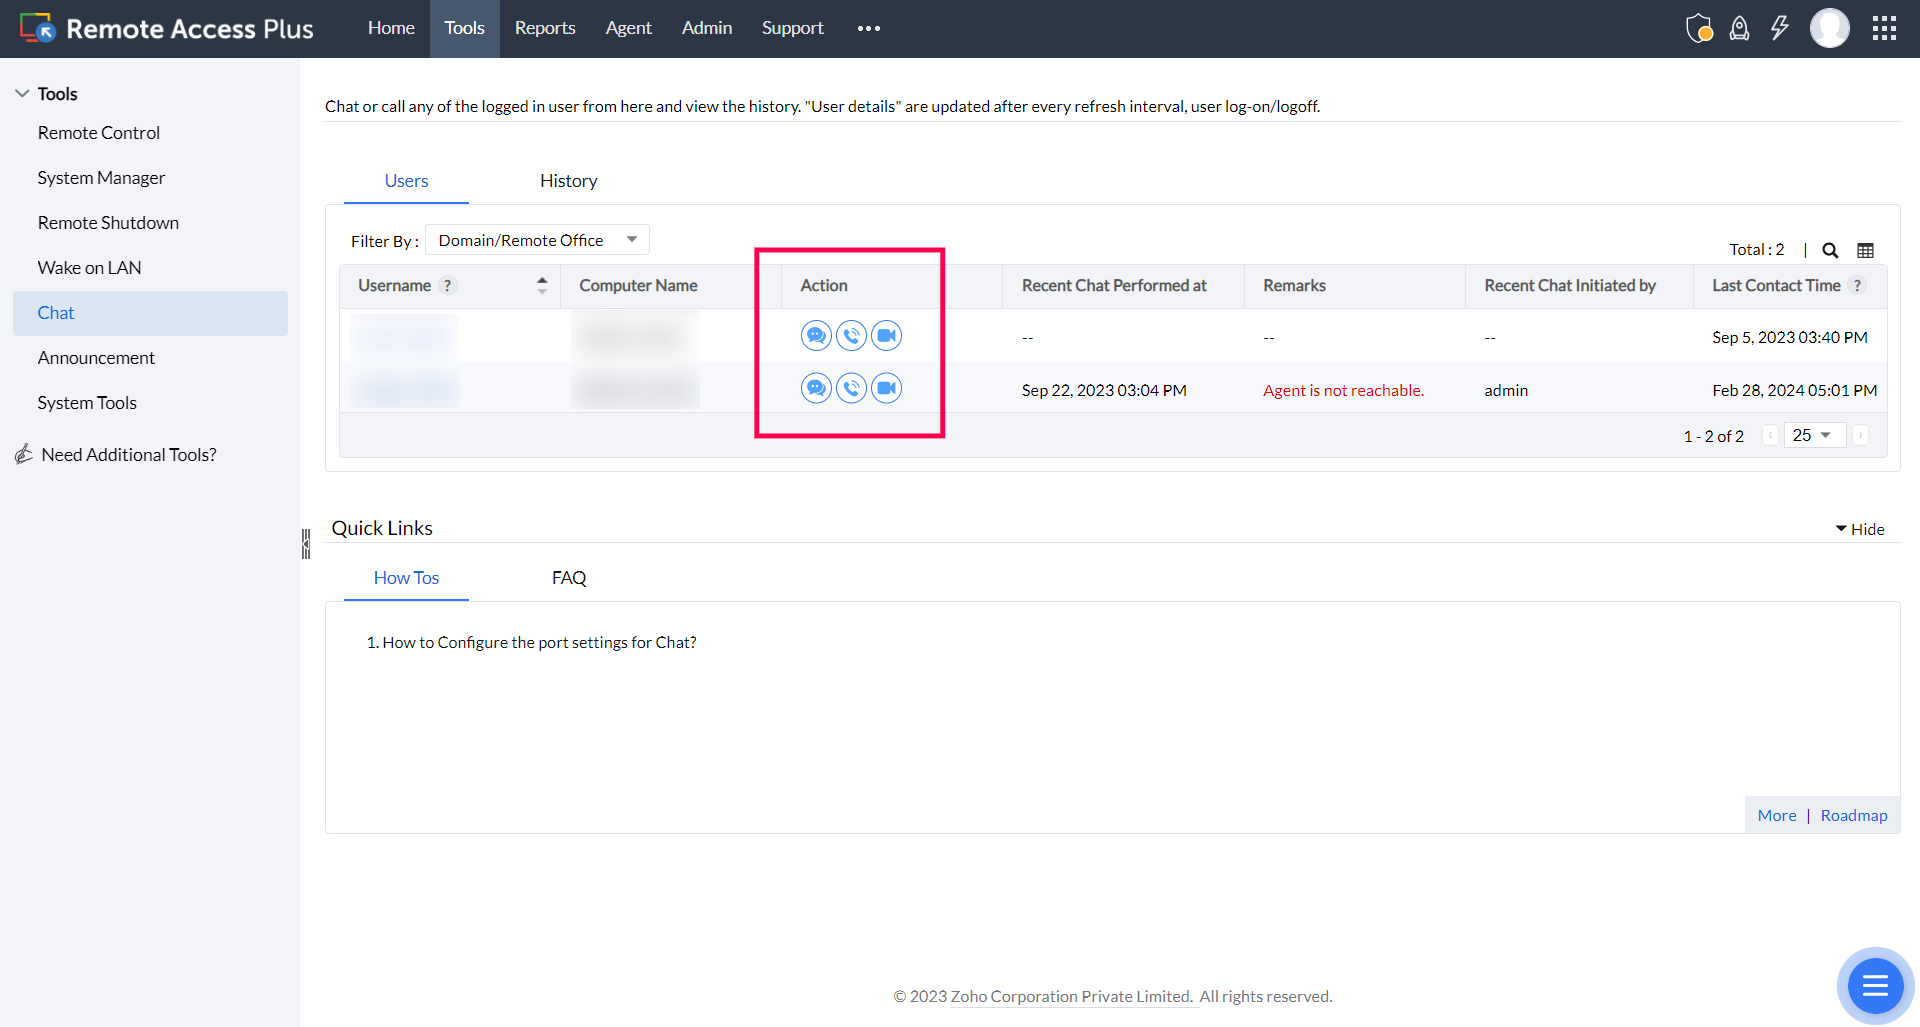Open the rows-per-page 25 dropdown

pos(1814,435)
